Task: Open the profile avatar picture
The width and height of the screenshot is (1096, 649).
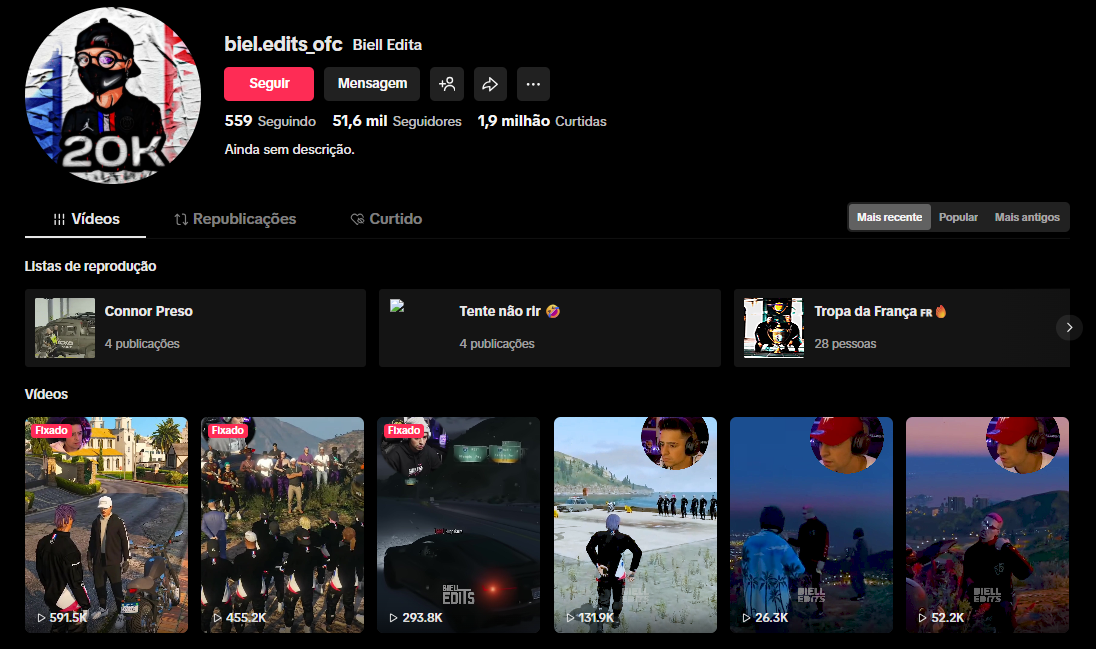Action: [x=113, y=96]
